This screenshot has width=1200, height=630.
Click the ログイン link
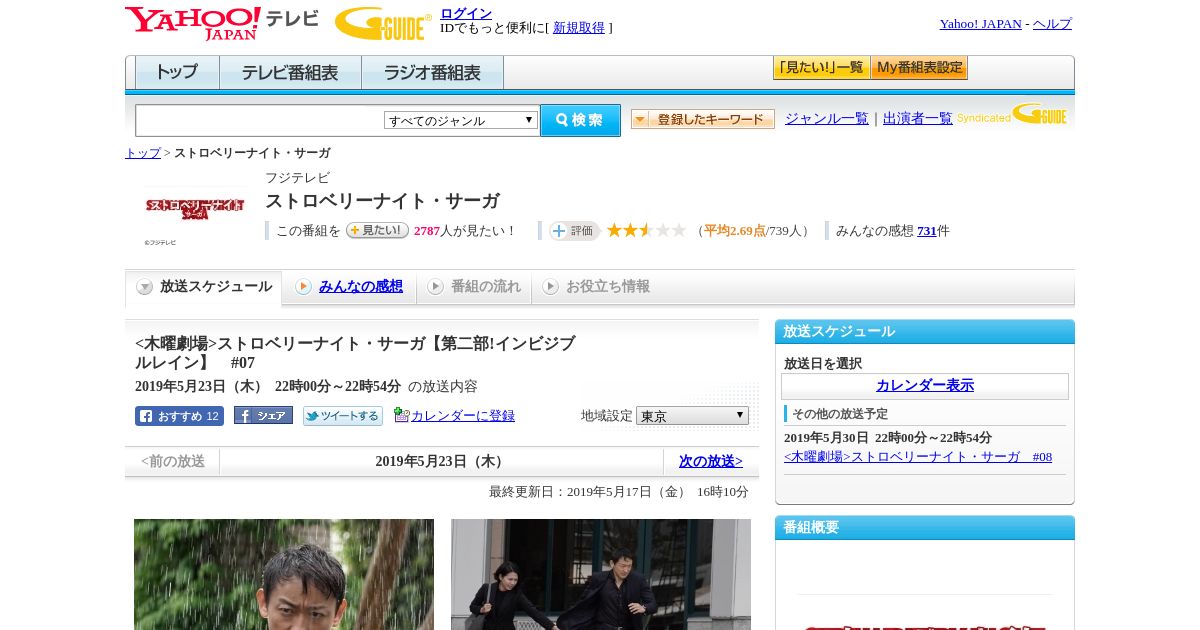tap(466, 13)
